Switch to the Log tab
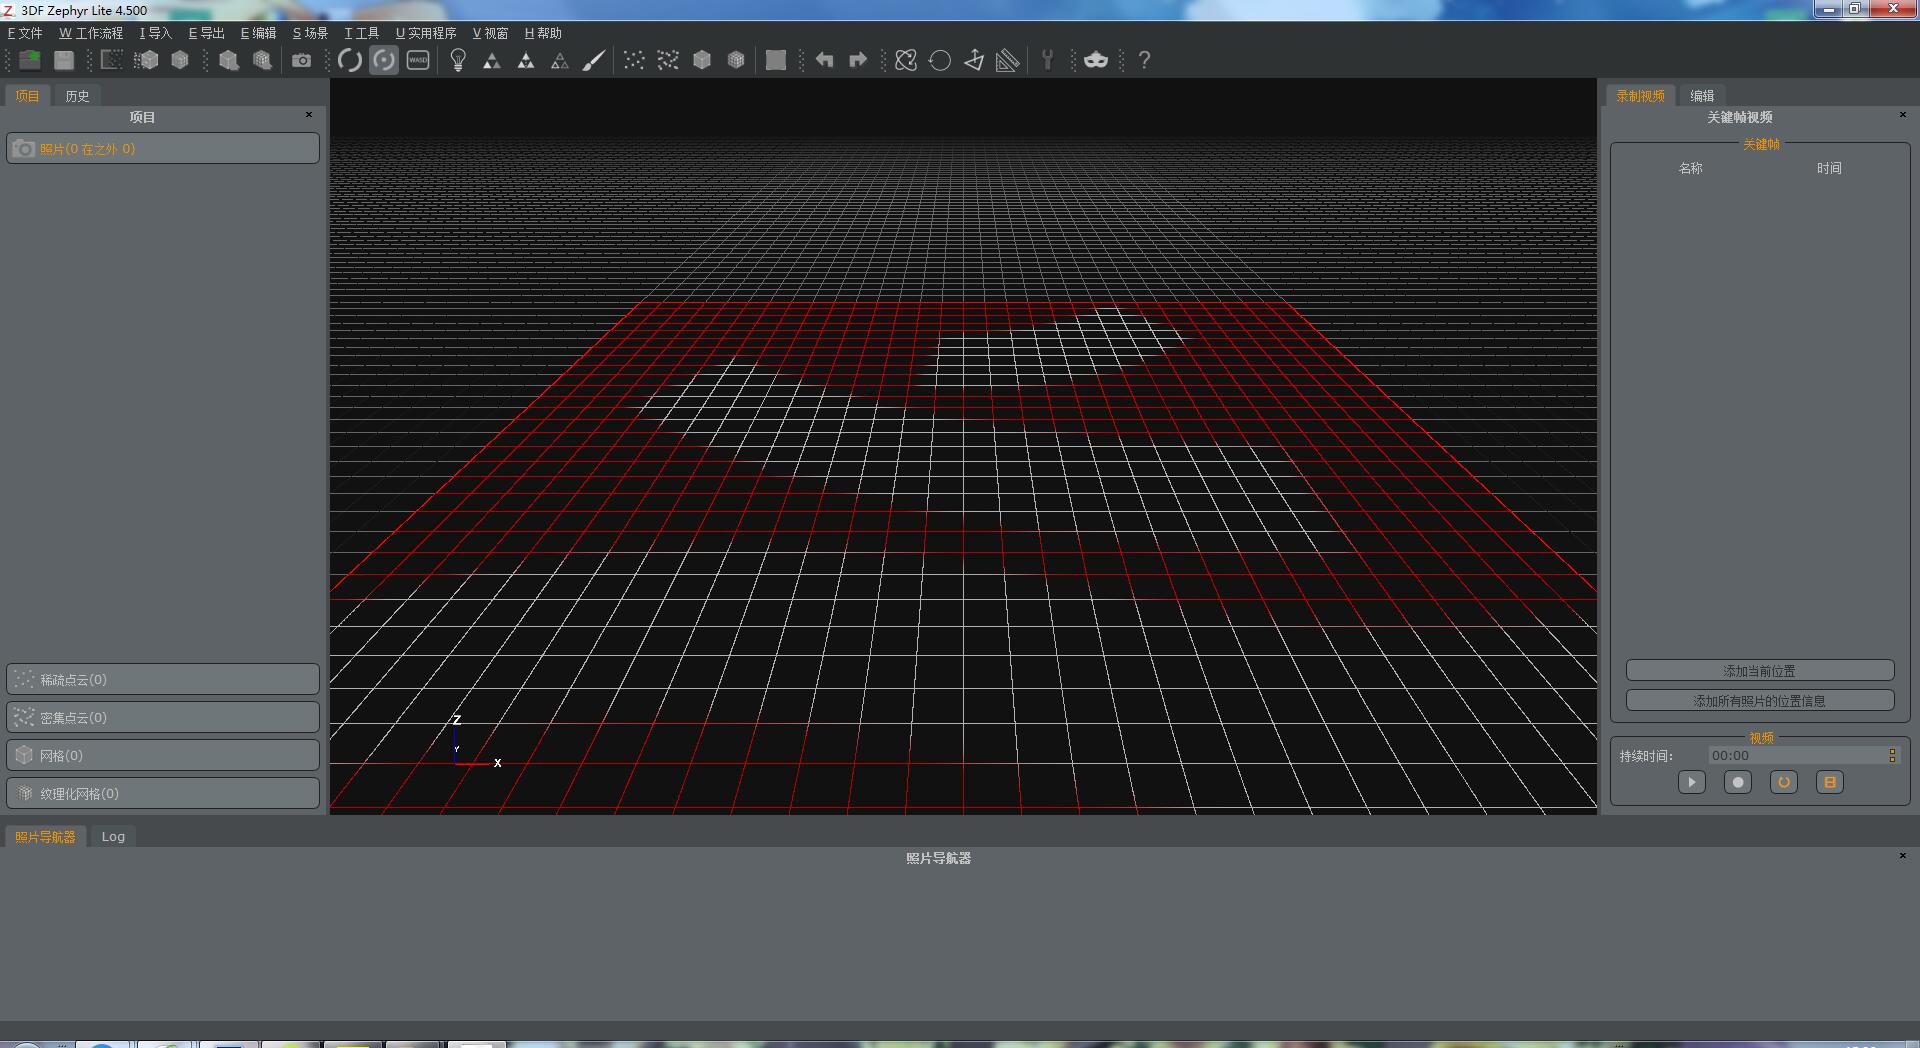 tap(113, 836)
